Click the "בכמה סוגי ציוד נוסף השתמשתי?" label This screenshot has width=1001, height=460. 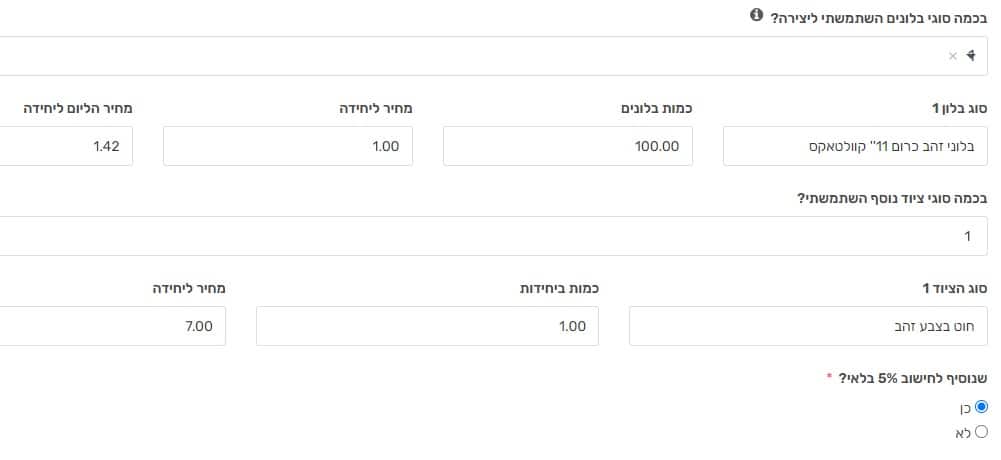pyautogui.click(x=892, y=198)
